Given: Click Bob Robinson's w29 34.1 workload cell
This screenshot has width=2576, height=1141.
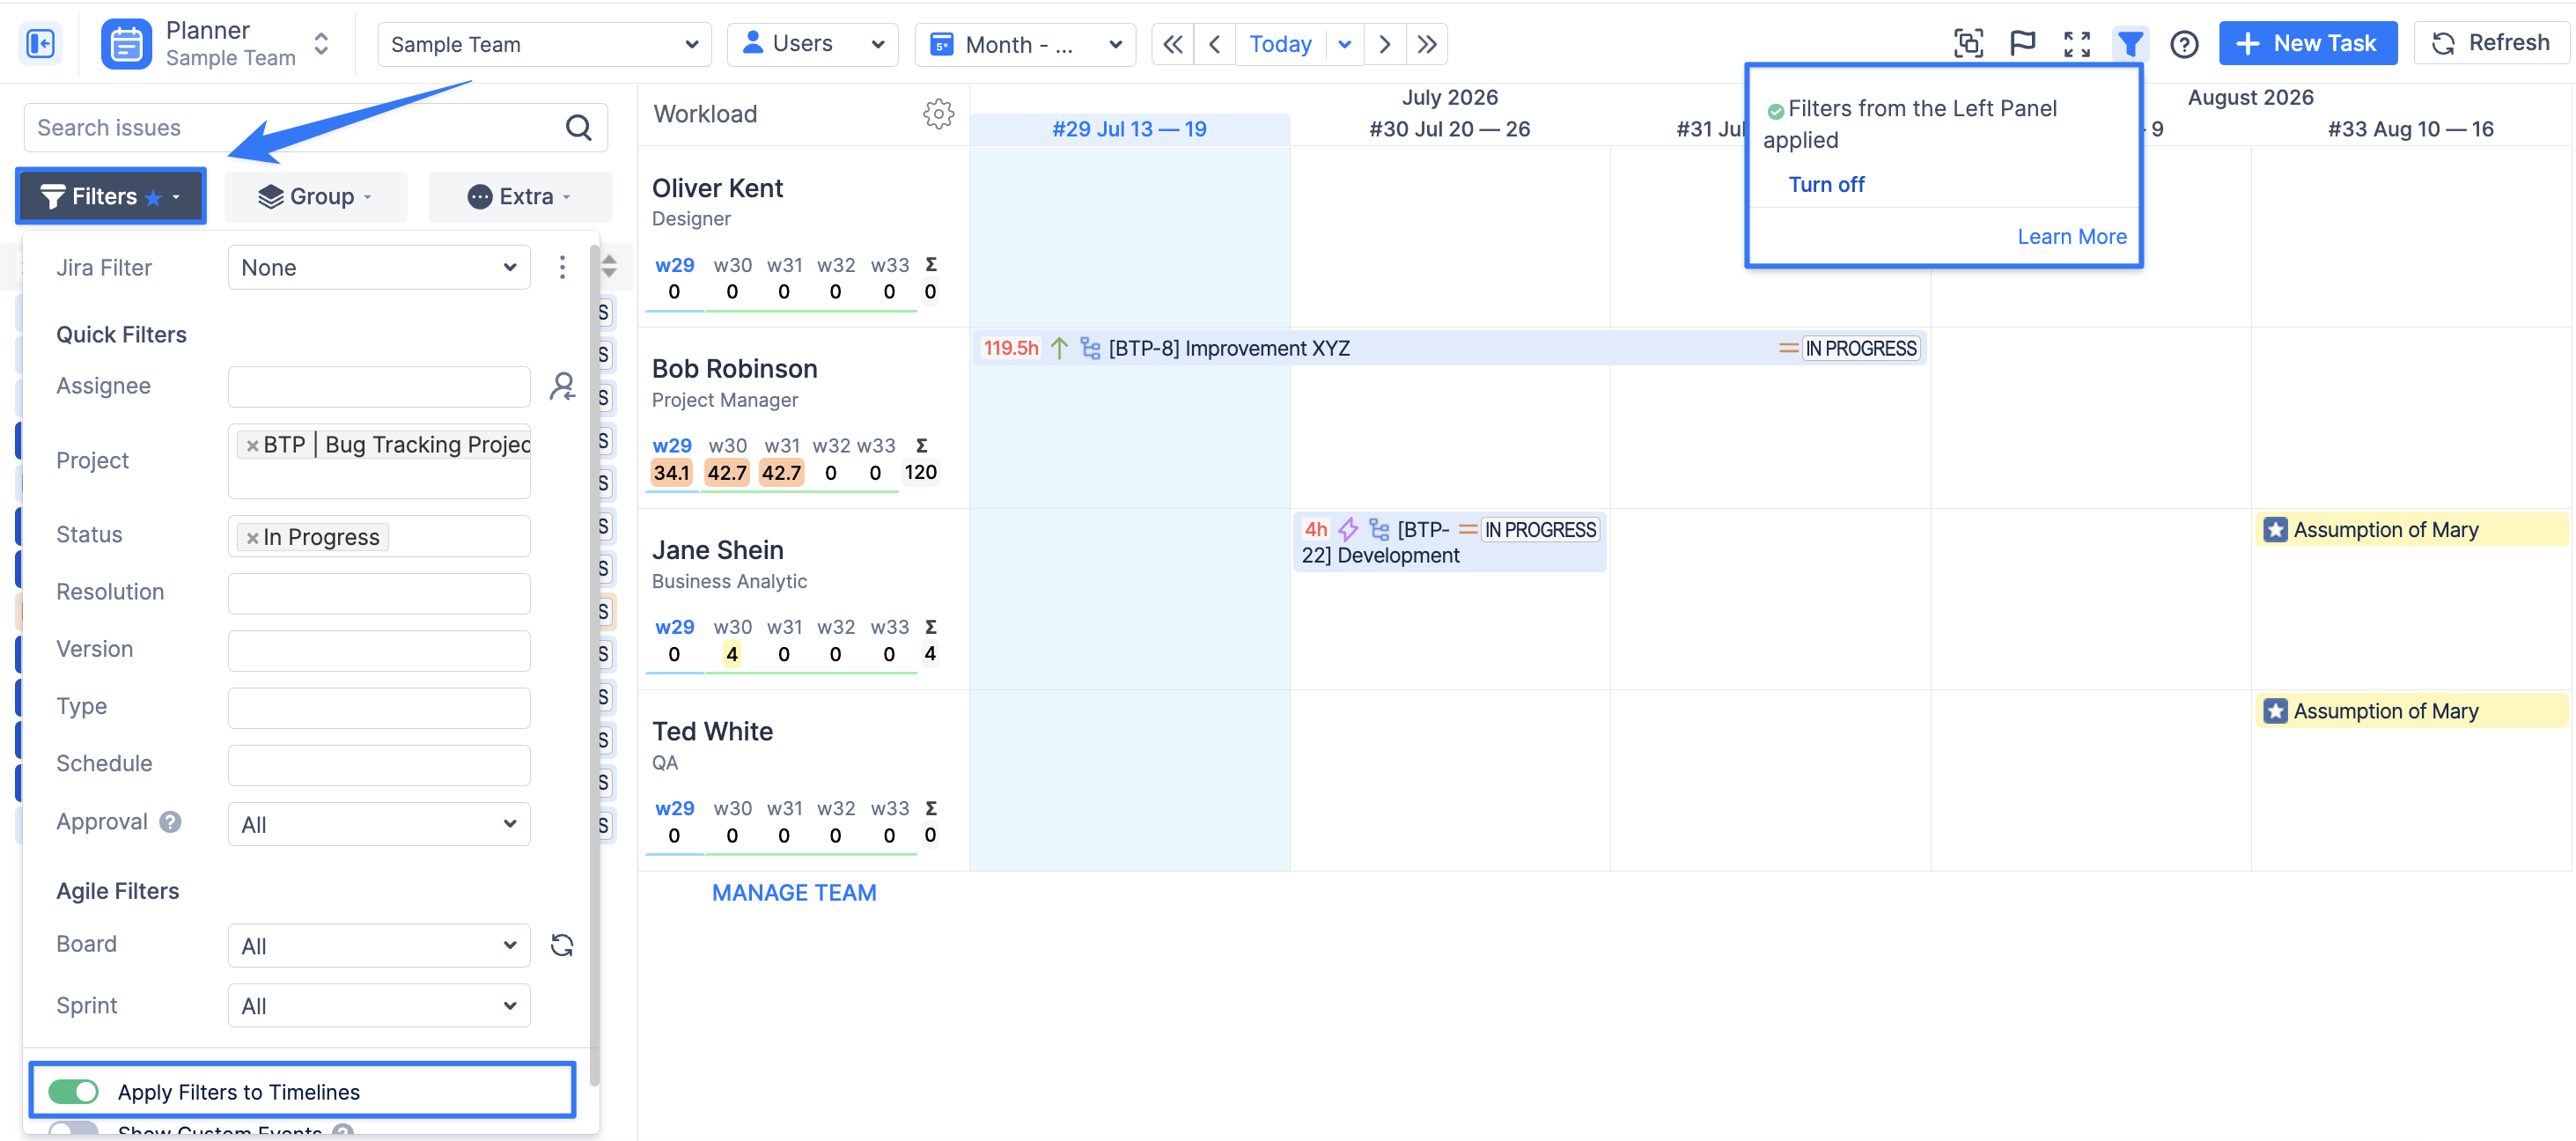Looking at the screenshot, I should click(672, 472).
